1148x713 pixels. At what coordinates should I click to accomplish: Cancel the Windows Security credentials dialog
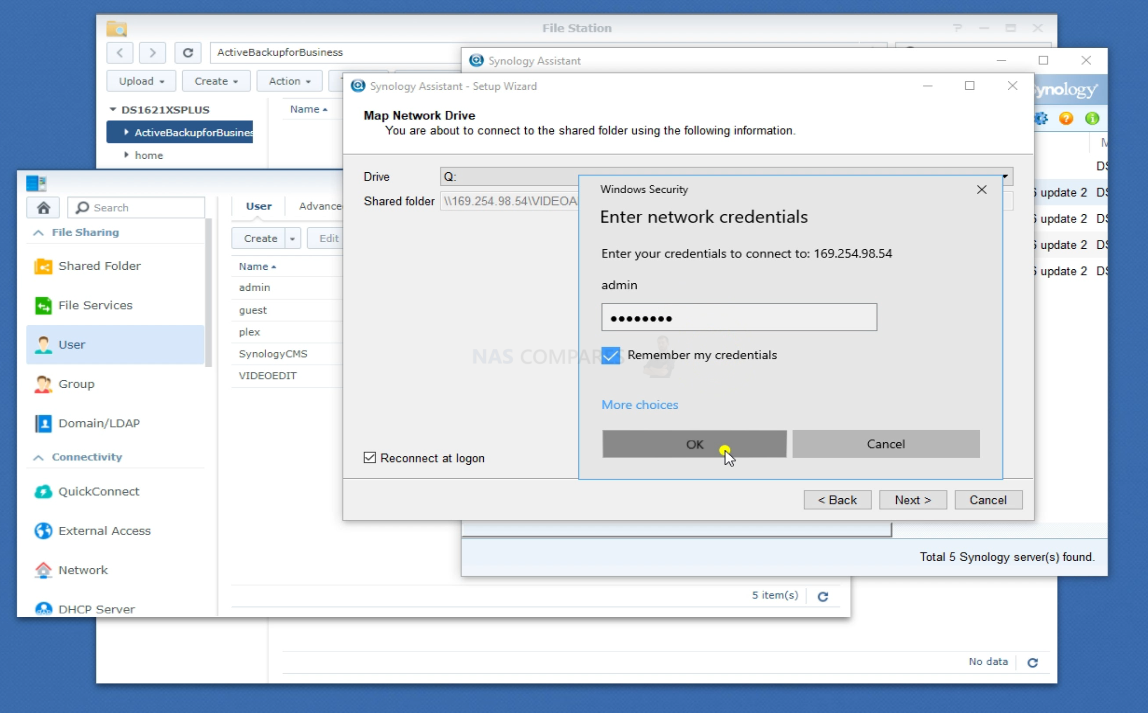pos(886,444)
